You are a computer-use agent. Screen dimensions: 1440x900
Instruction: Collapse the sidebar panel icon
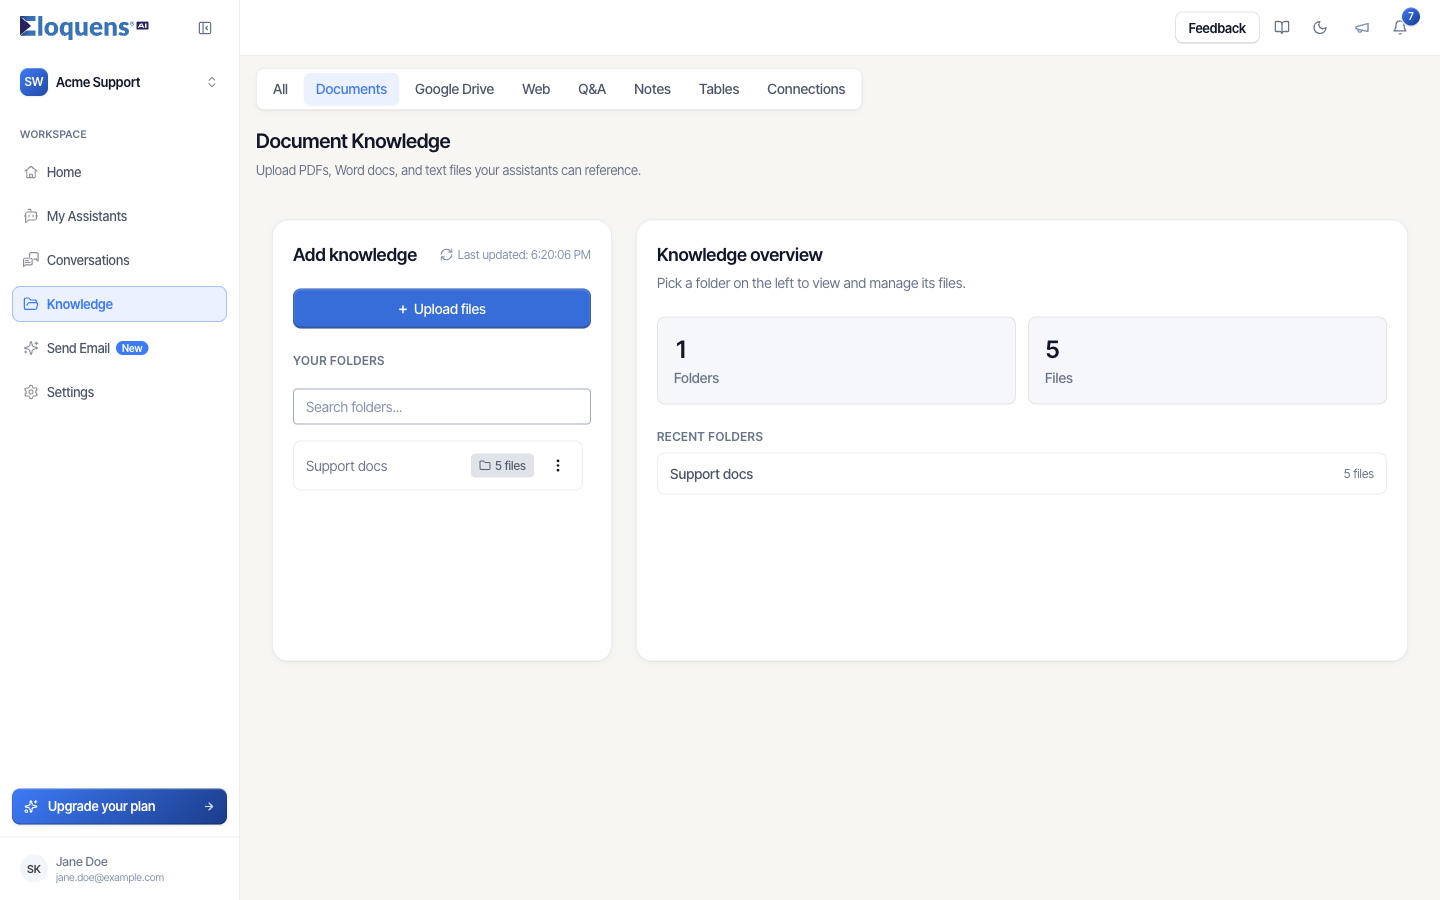pos(205,28)
